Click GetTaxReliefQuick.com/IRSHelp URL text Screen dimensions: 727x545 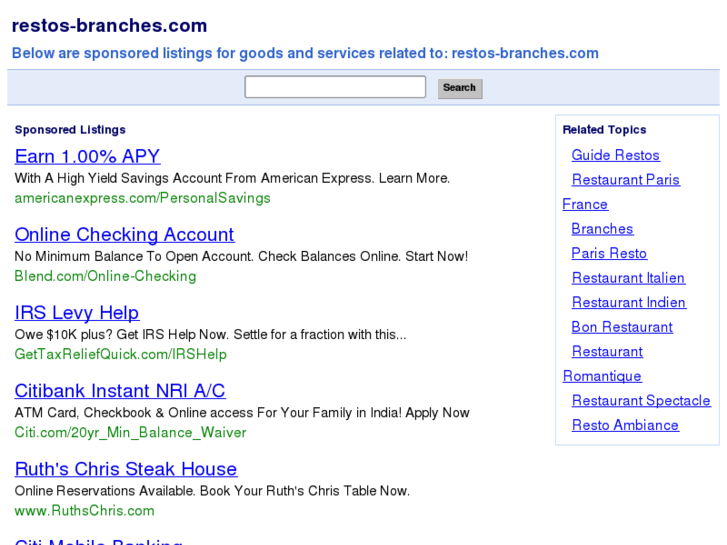coord(121,354)
